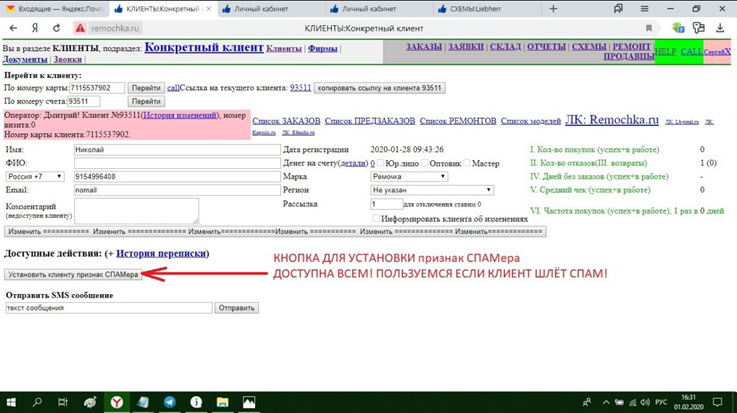Toggle the Оптовик checkbox
The height and width of the screenshot is (413, 737).
[x=424, y=163]
